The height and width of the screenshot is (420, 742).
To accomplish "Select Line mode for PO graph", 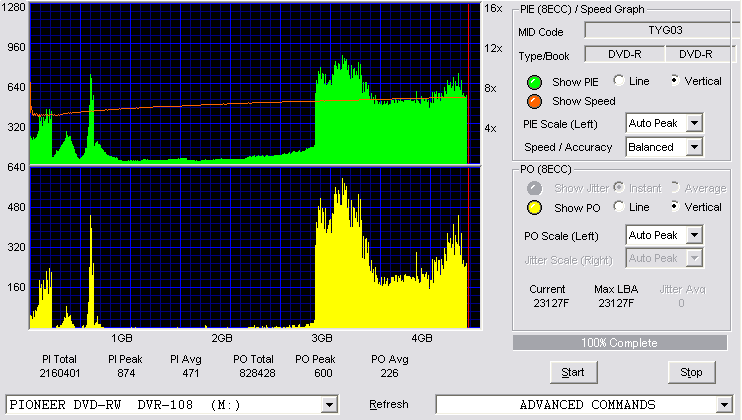I will tap(619, 207).
